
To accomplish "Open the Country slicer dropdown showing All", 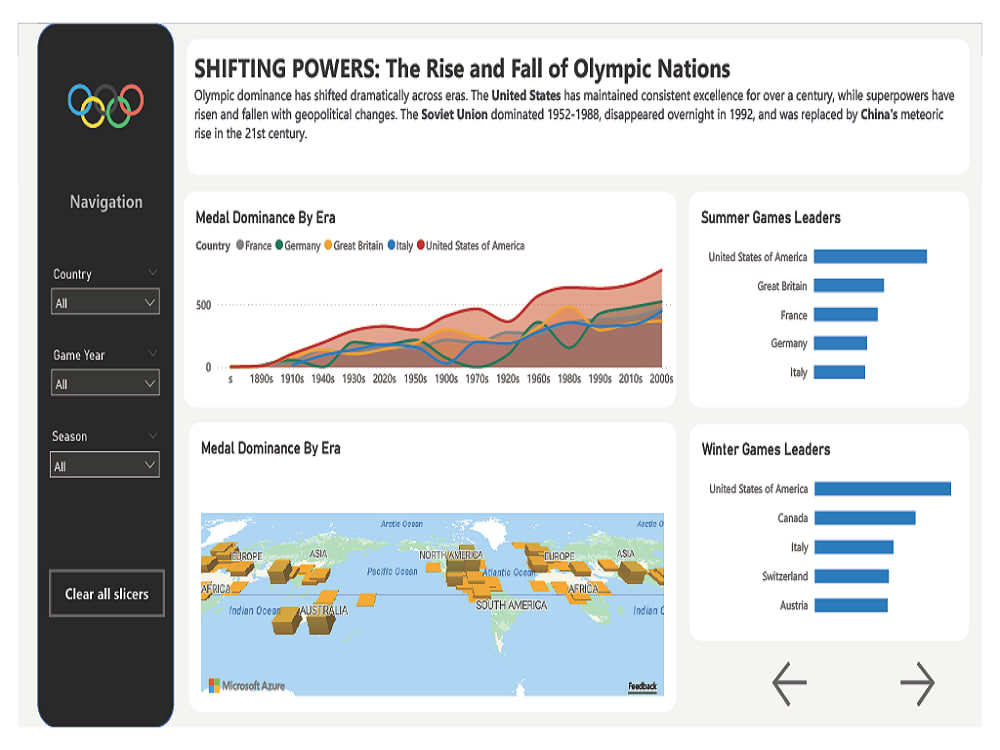I will click(x=105, y=302).
